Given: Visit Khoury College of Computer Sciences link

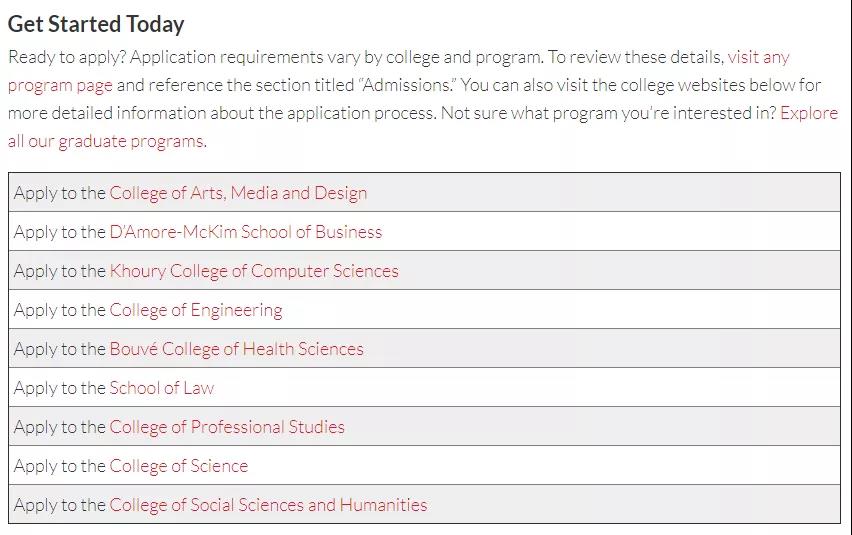Looking at the screenshot, I should click(254, 271).
